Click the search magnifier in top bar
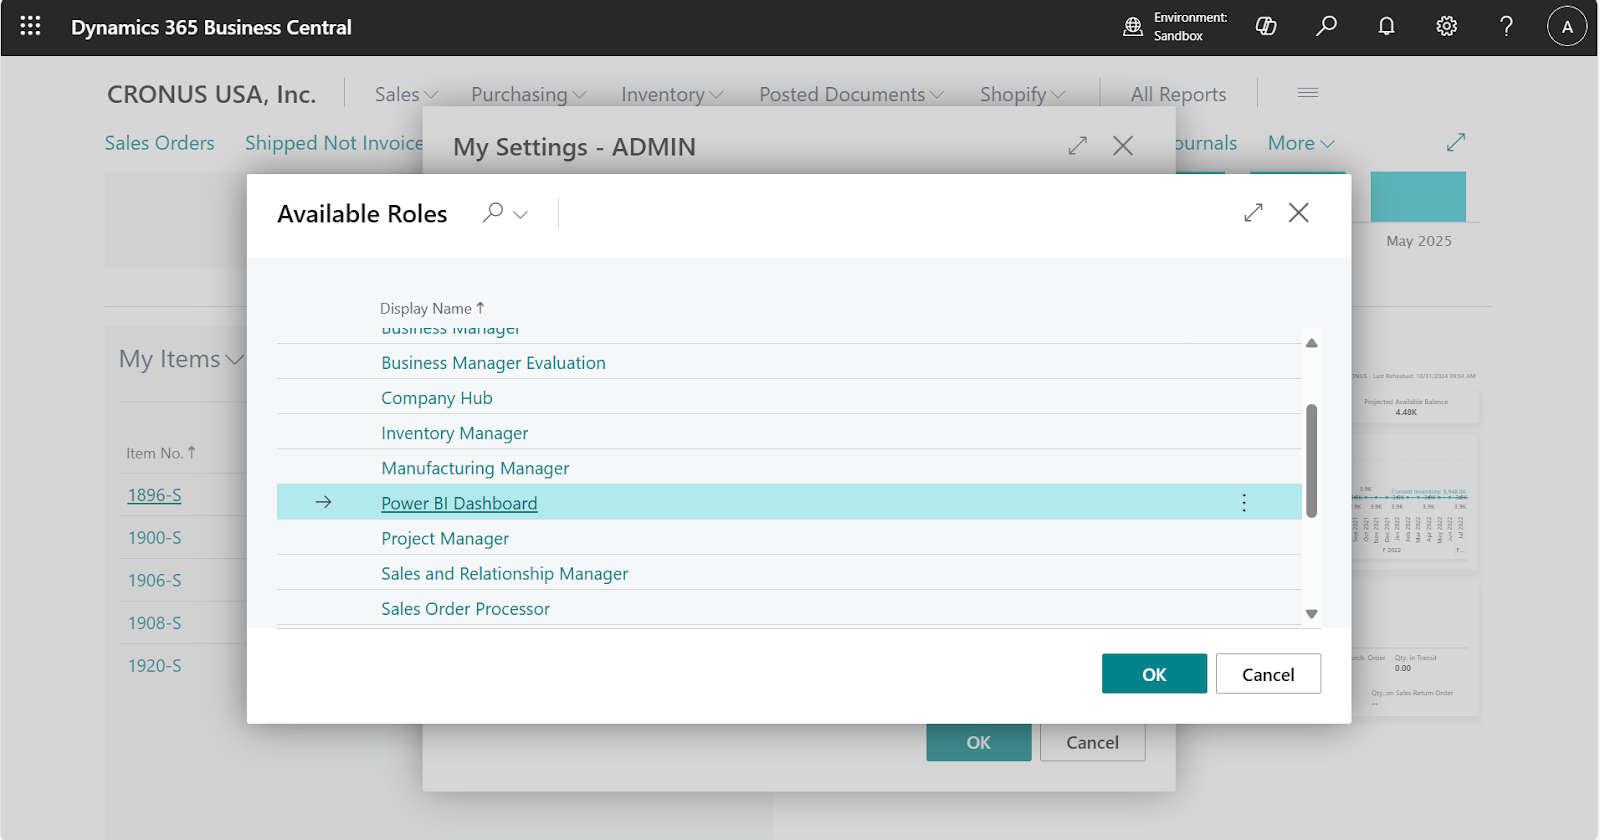 click(x=1326, y=26)
